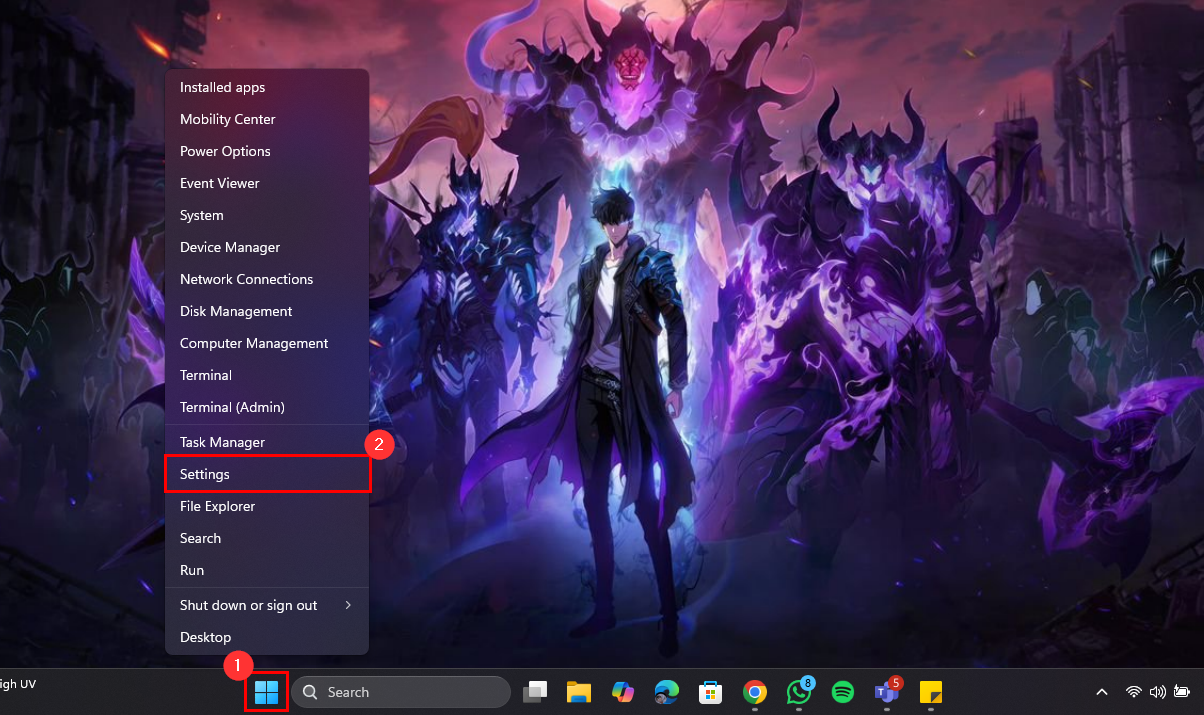Expand the Shut down or sign out submenu
1204x715 pixels.
pyautogui.click(x=266, y=605)
